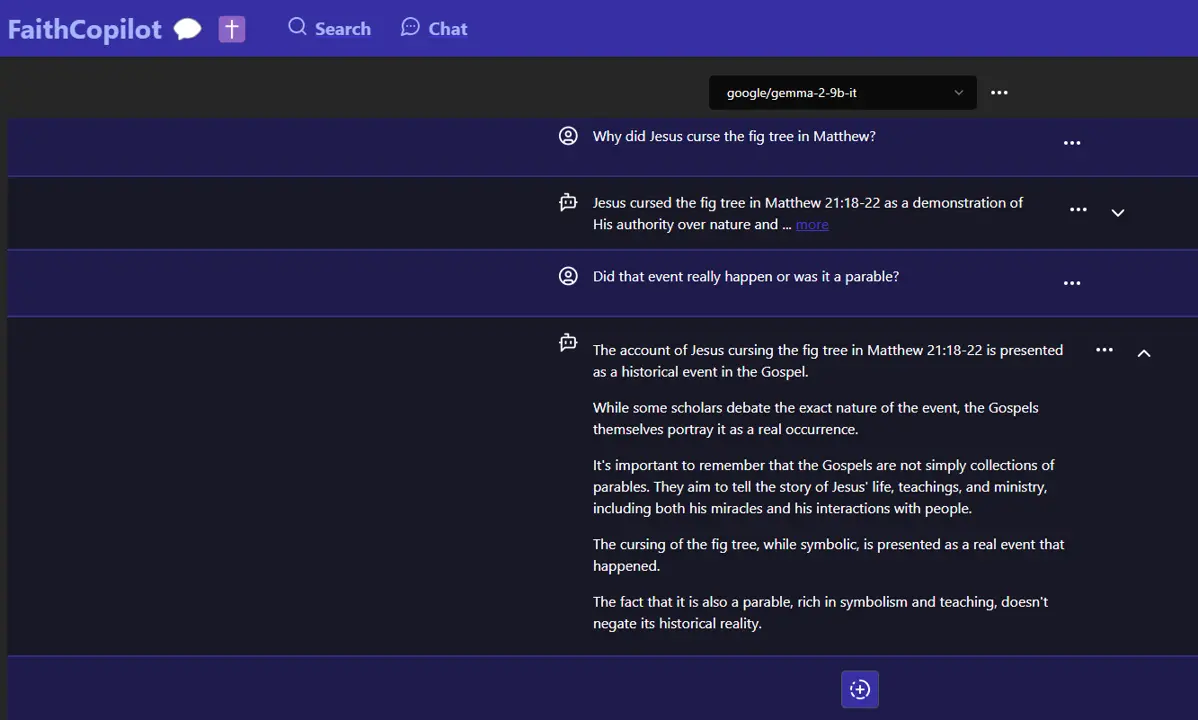Click the bot icon beside the historical event answer

568,343
